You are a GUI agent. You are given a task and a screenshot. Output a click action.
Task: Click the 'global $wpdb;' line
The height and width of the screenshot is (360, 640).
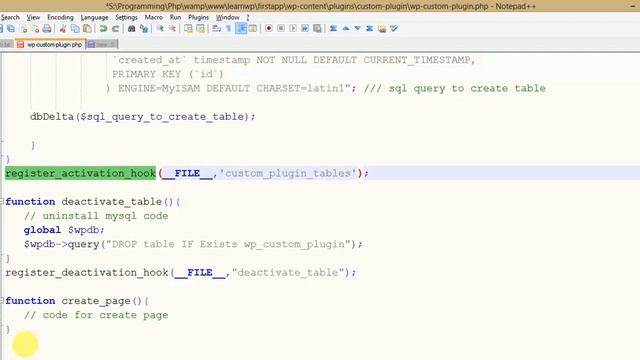click(64, 230)
